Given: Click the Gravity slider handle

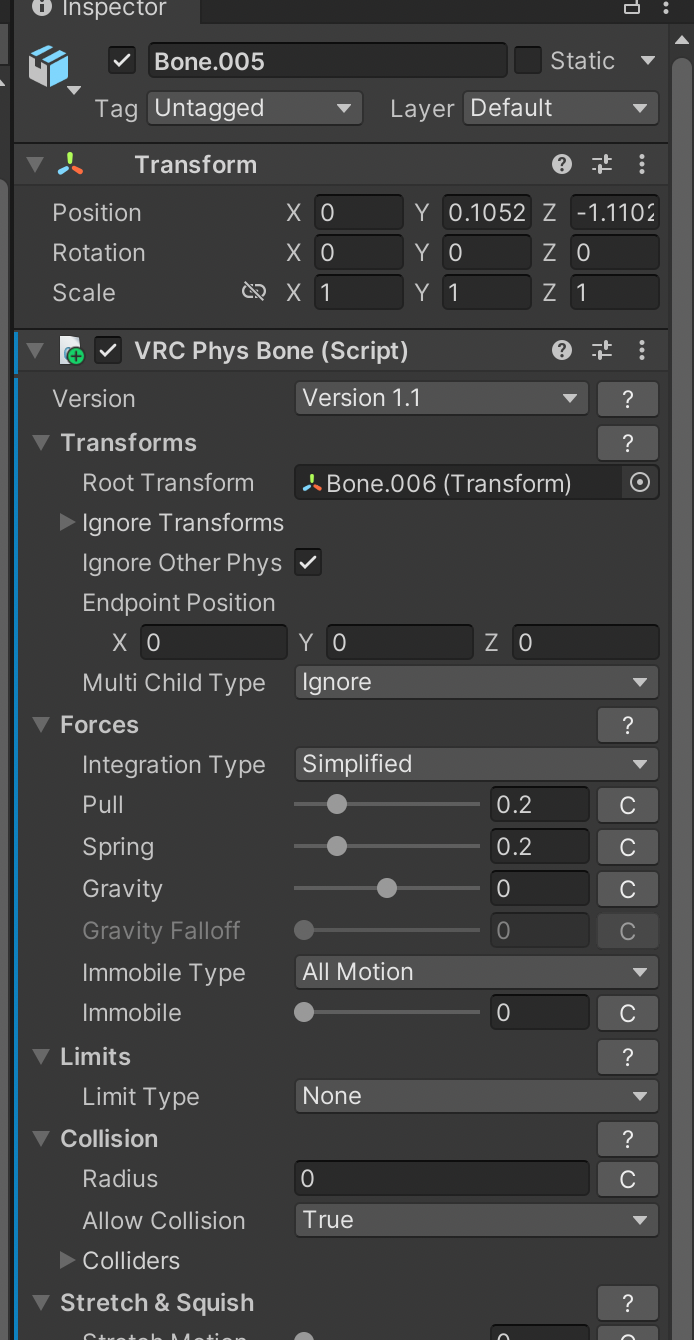Looking at the screenshot, I should [x=387, y=888].
